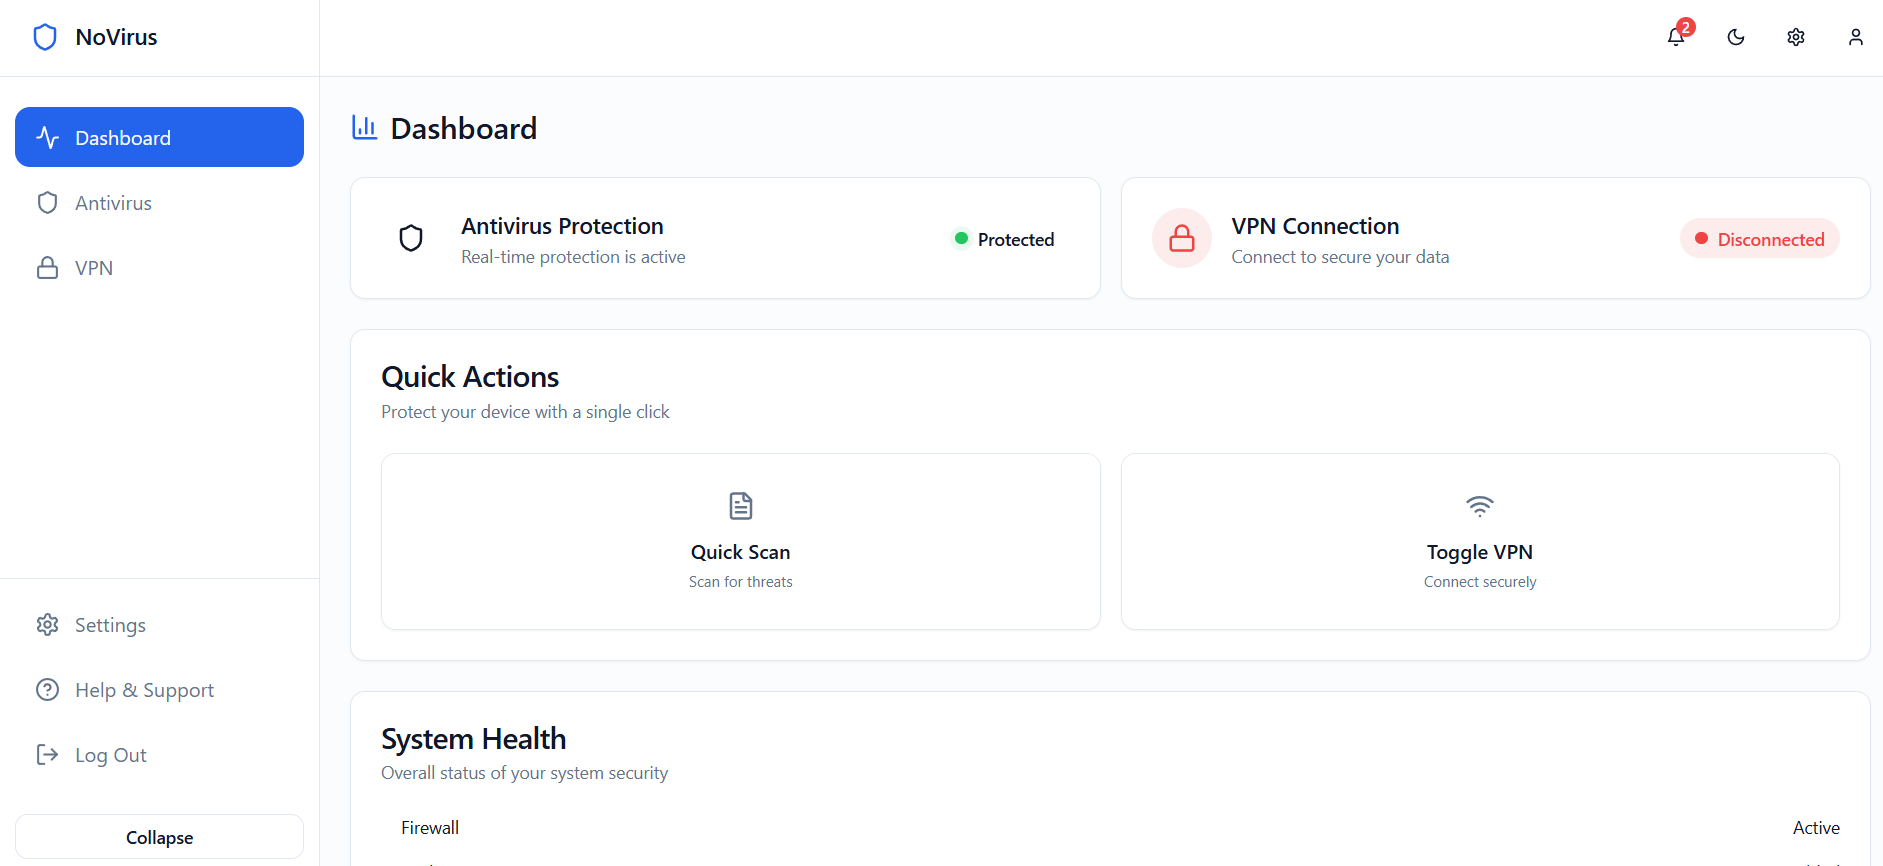The width and height of the screenshot is (1883, 866).
Task: Run a Quick Scan for threats
Action: point(740,541)
